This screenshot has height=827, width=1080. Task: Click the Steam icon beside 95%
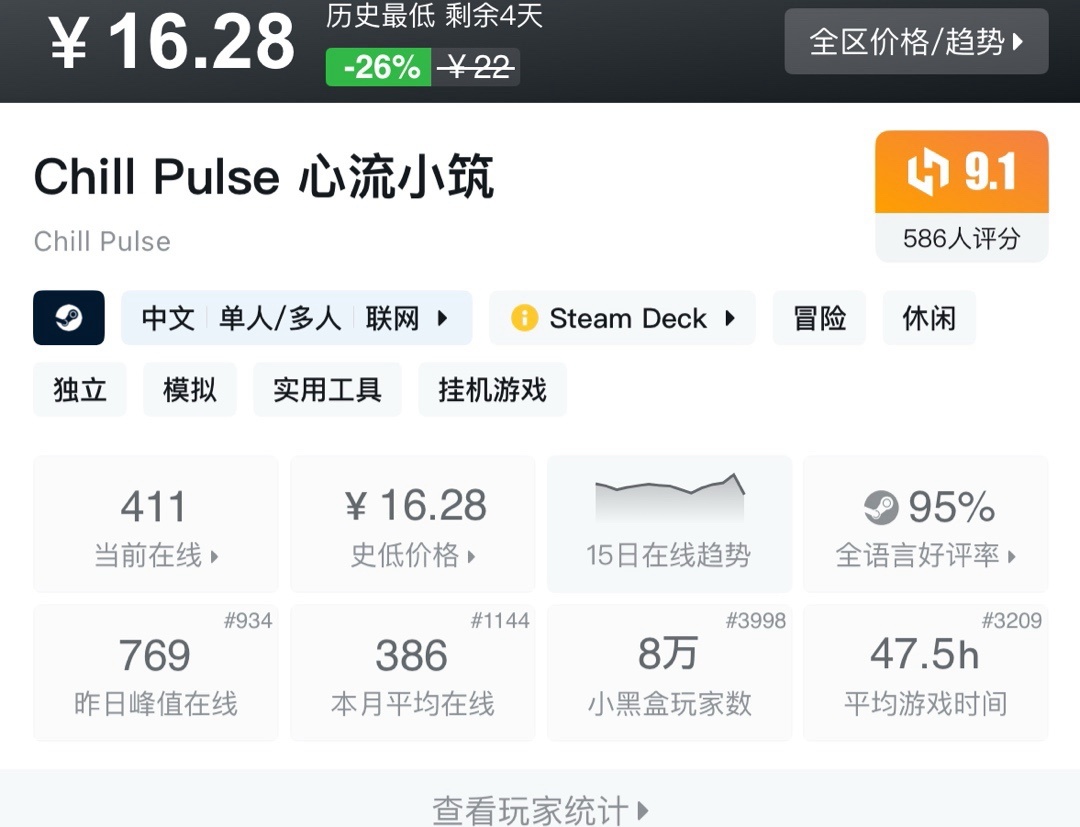point(881,508)
